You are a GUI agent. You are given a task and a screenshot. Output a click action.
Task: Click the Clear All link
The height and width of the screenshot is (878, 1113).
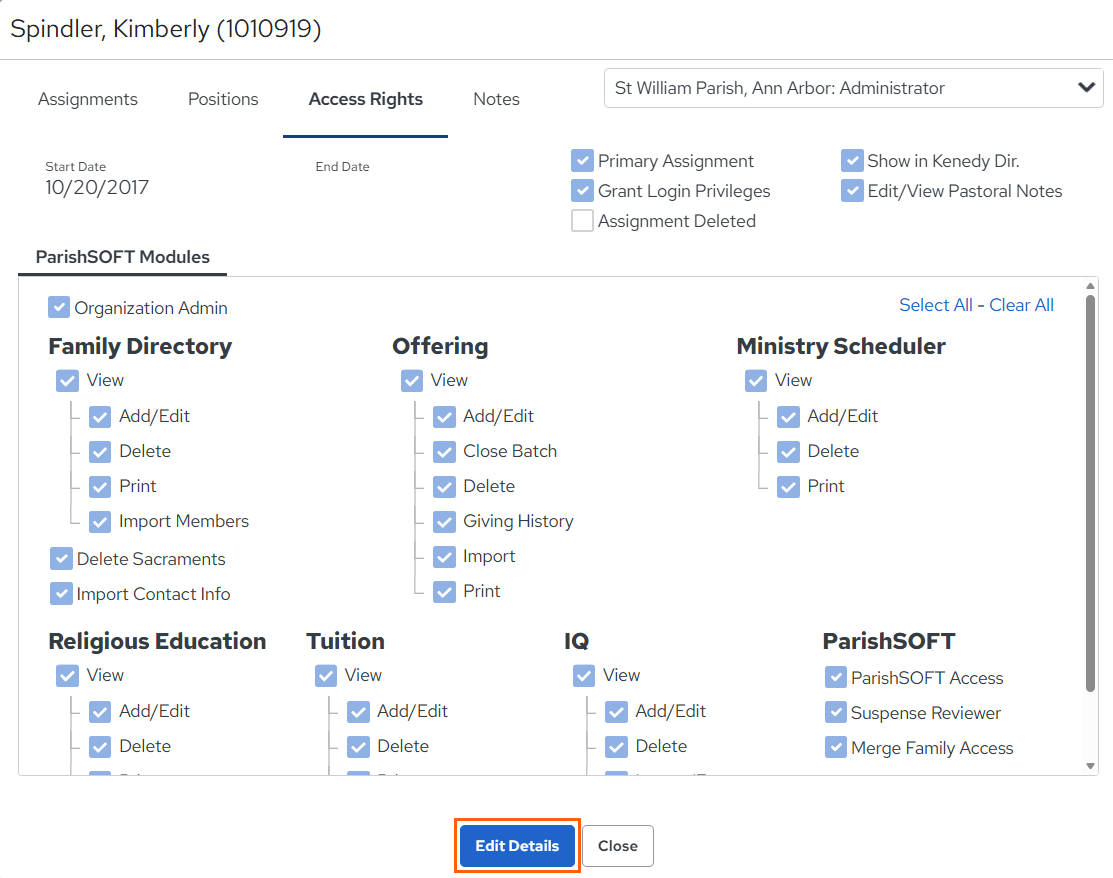pyautogui.click(x=1021, y=305)
